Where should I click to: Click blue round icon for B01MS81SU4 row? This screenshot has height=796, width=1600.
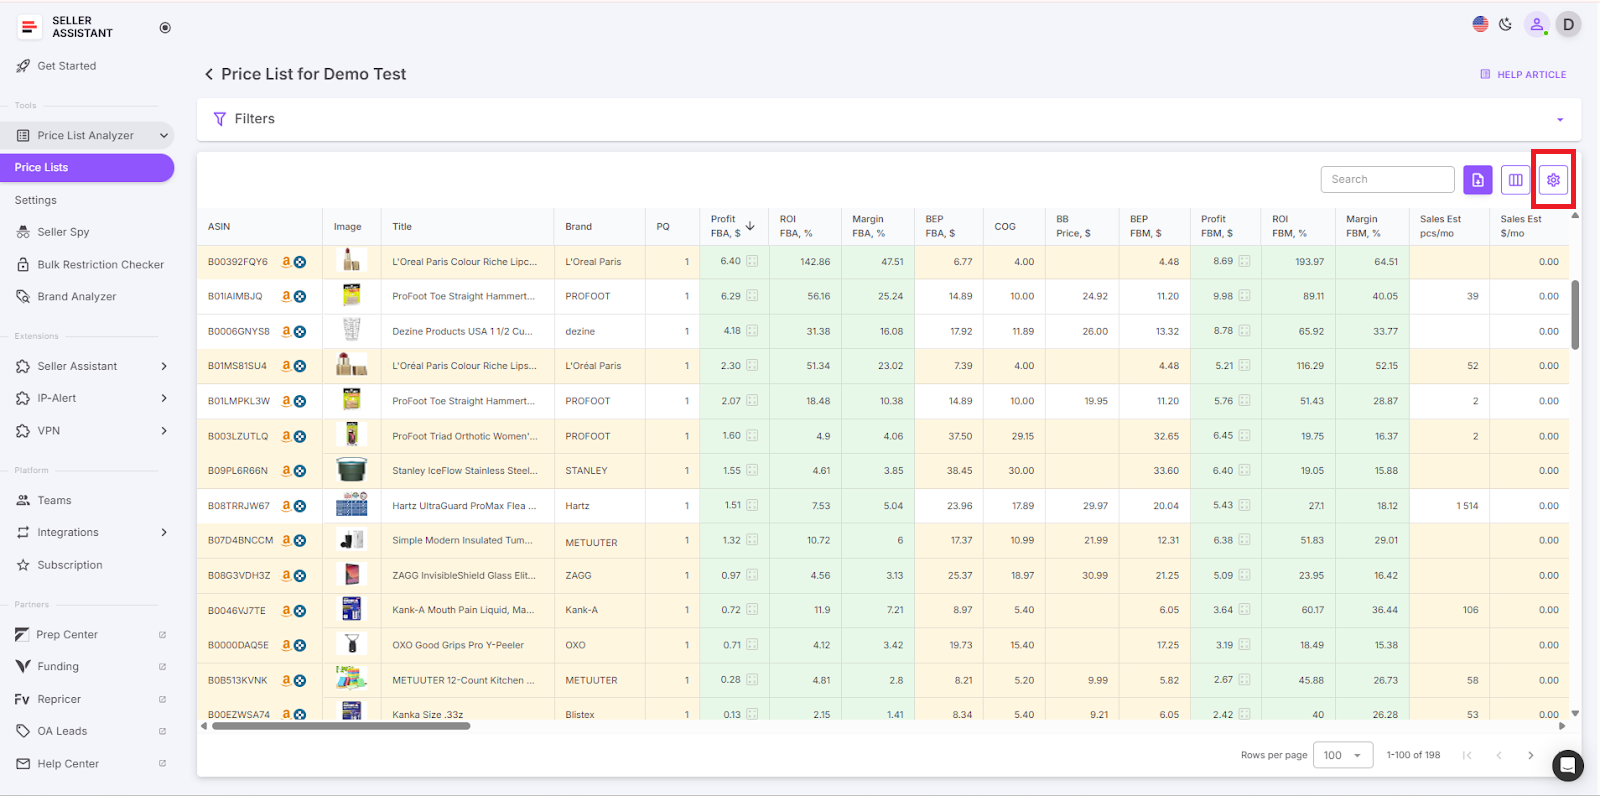coord(300,367)
